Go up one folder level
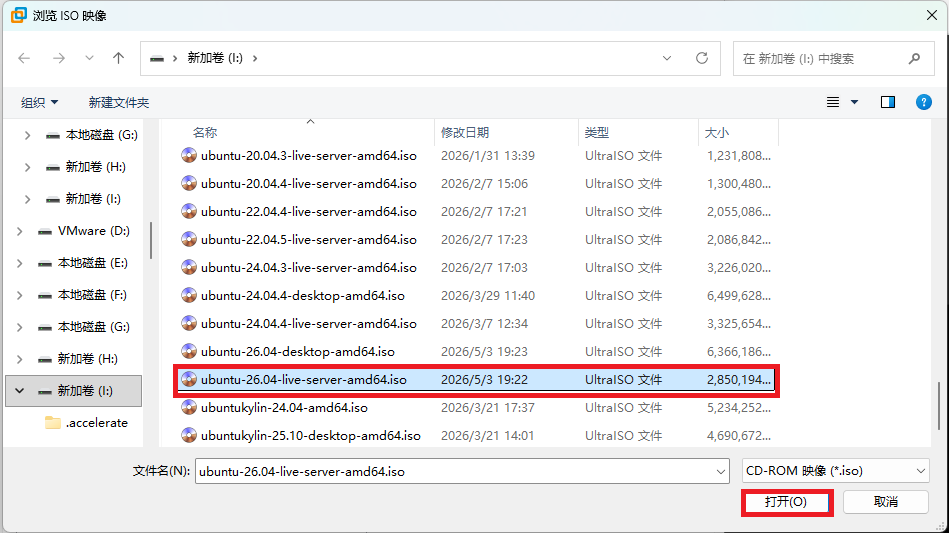The image size is (949, 533). point(118,58)
